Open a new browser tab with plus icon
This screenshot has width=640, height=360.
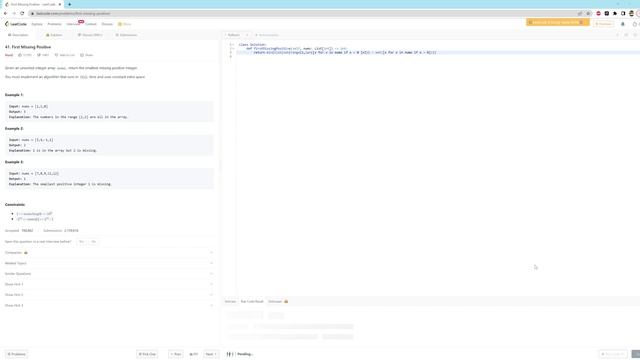(69, 4)
